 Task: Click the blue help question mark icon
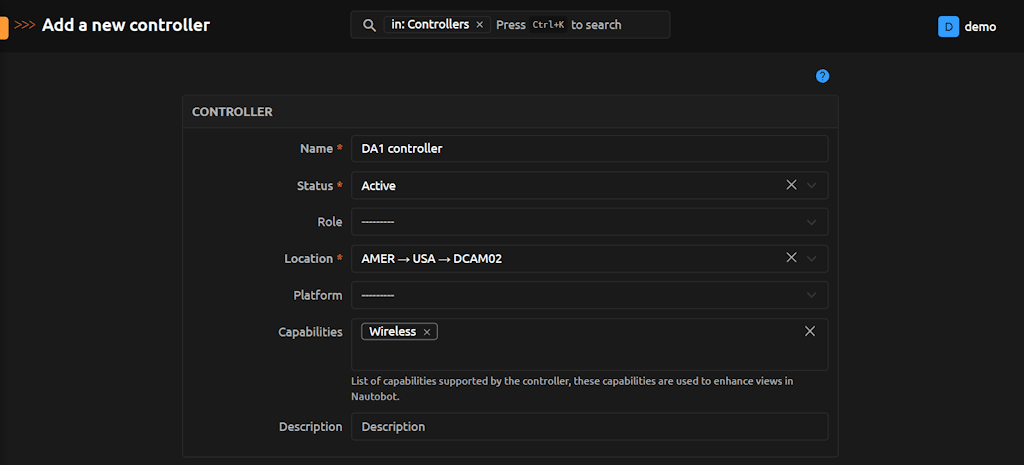[x=822, y=76]
